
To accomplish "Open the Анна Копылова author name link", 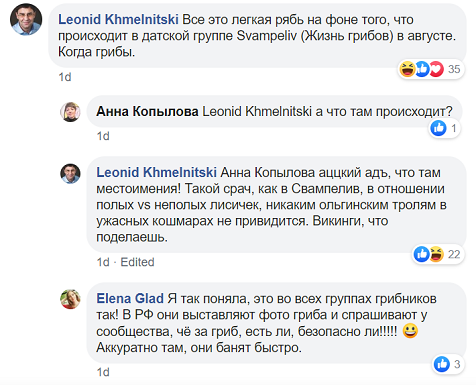I will (147, 111).
